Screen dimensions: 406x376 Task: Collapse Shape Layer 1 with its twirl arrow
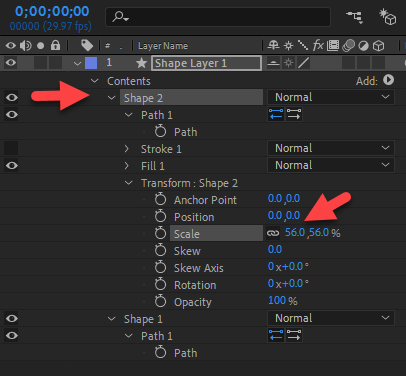tap(77, 63)
